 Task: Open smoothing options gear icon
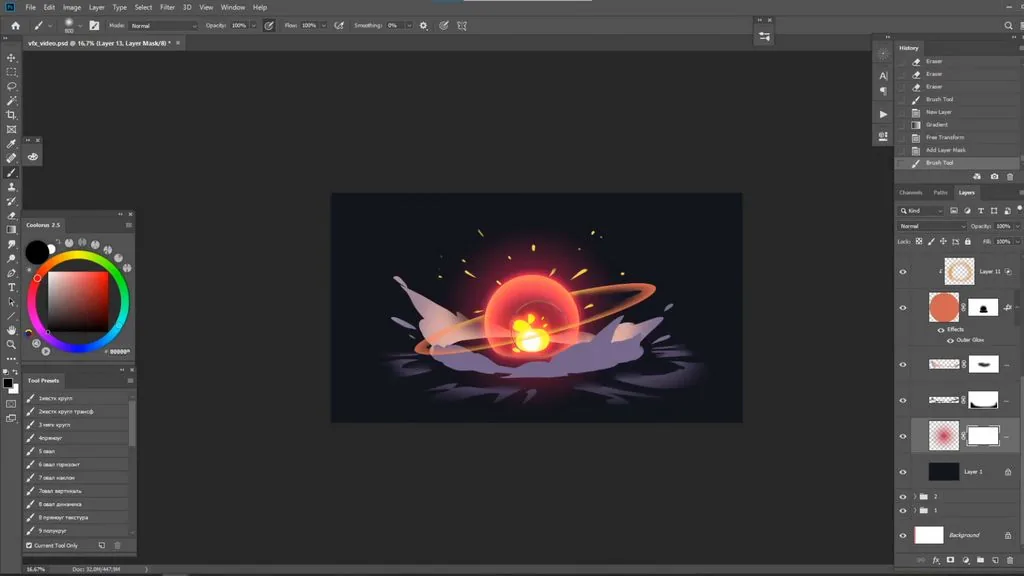[x=423, y=25]
